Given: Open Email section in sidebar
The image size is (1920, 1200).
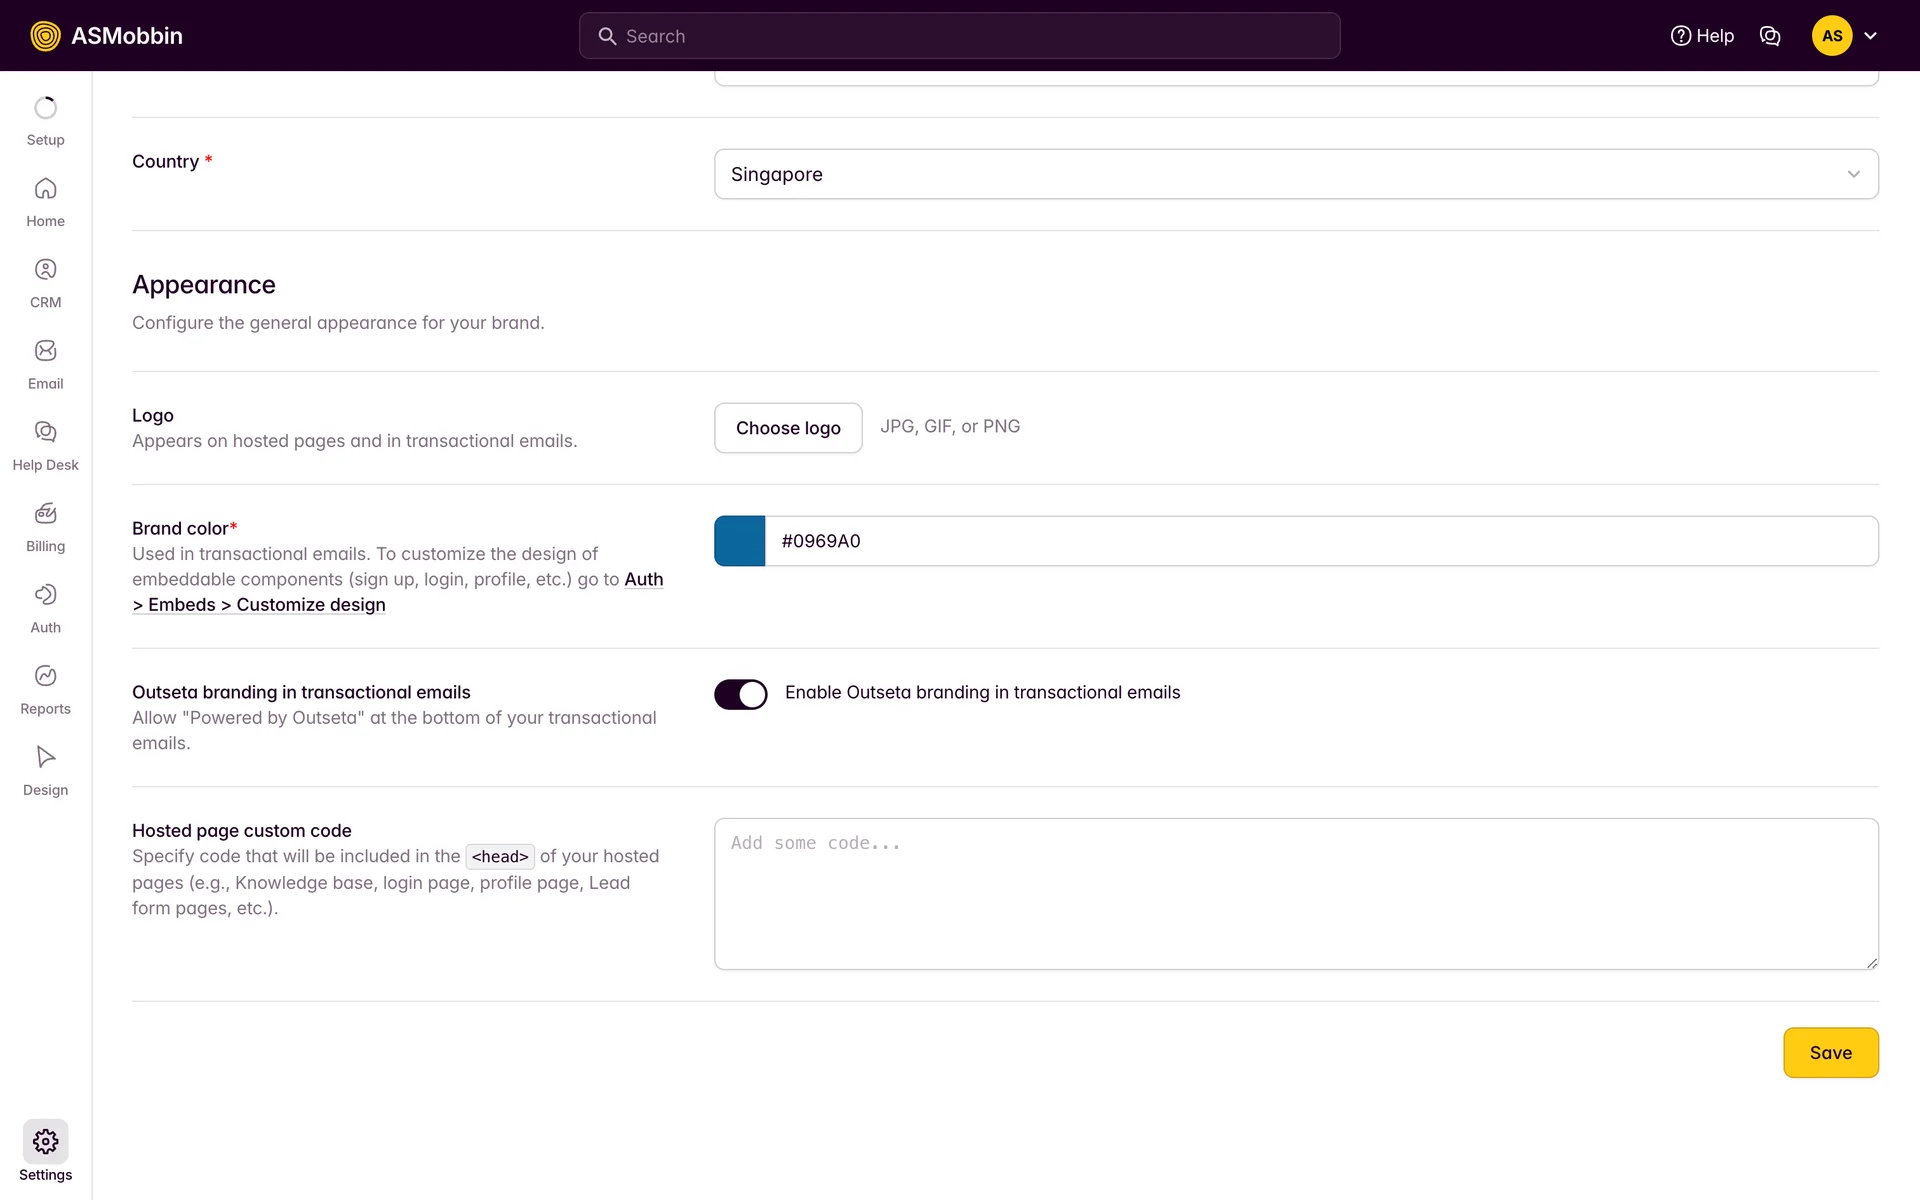Looking at the screenshot, I should (45, 351).
